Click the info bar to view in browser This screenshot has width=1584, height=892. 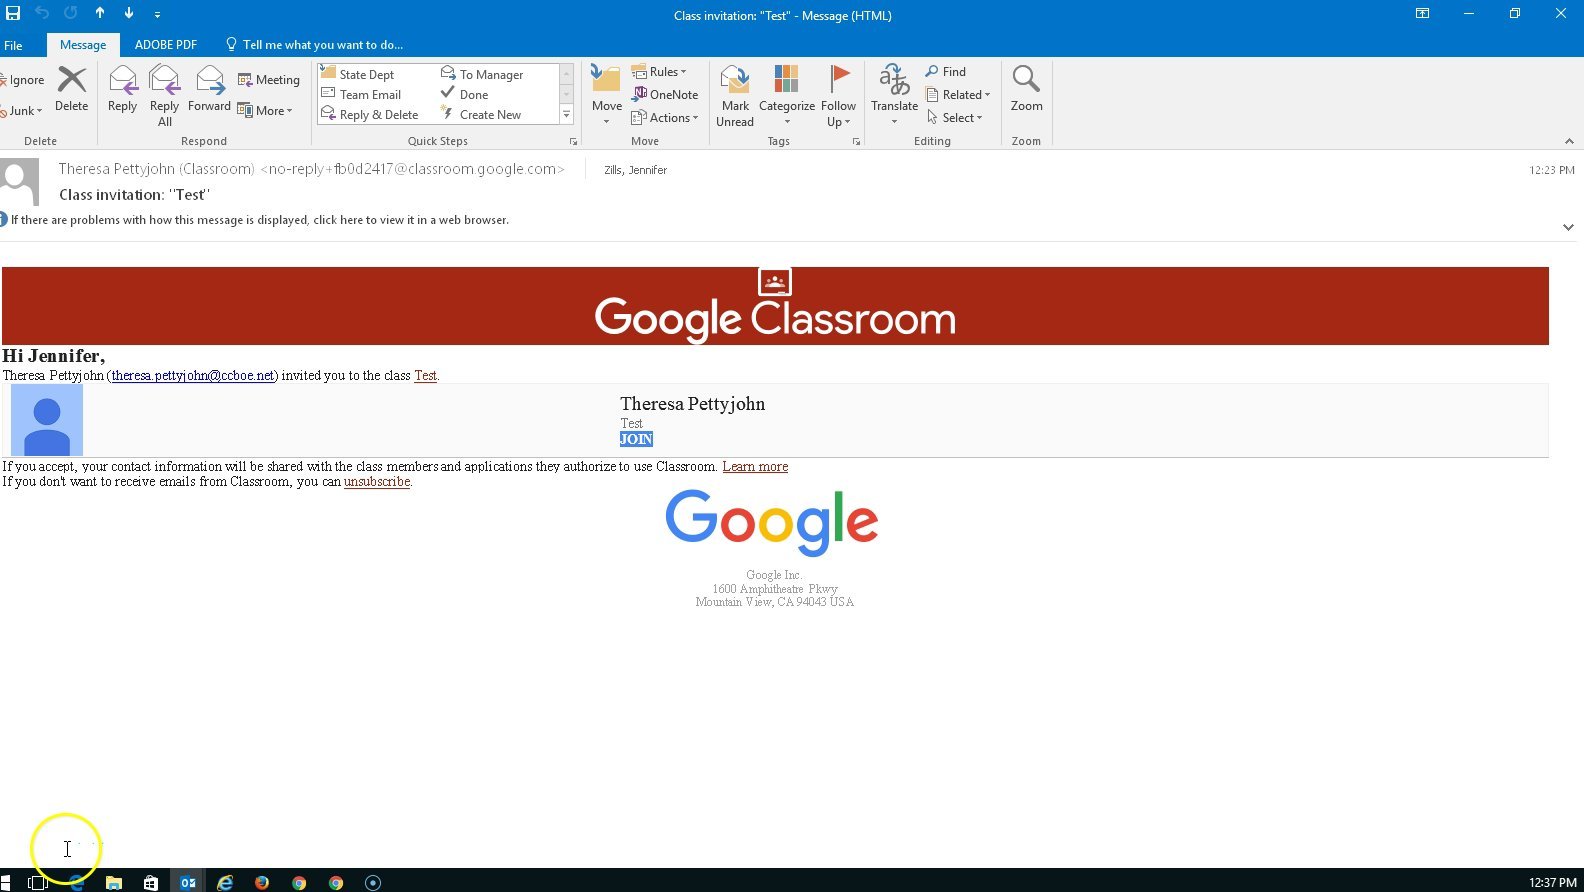point(260,220)
